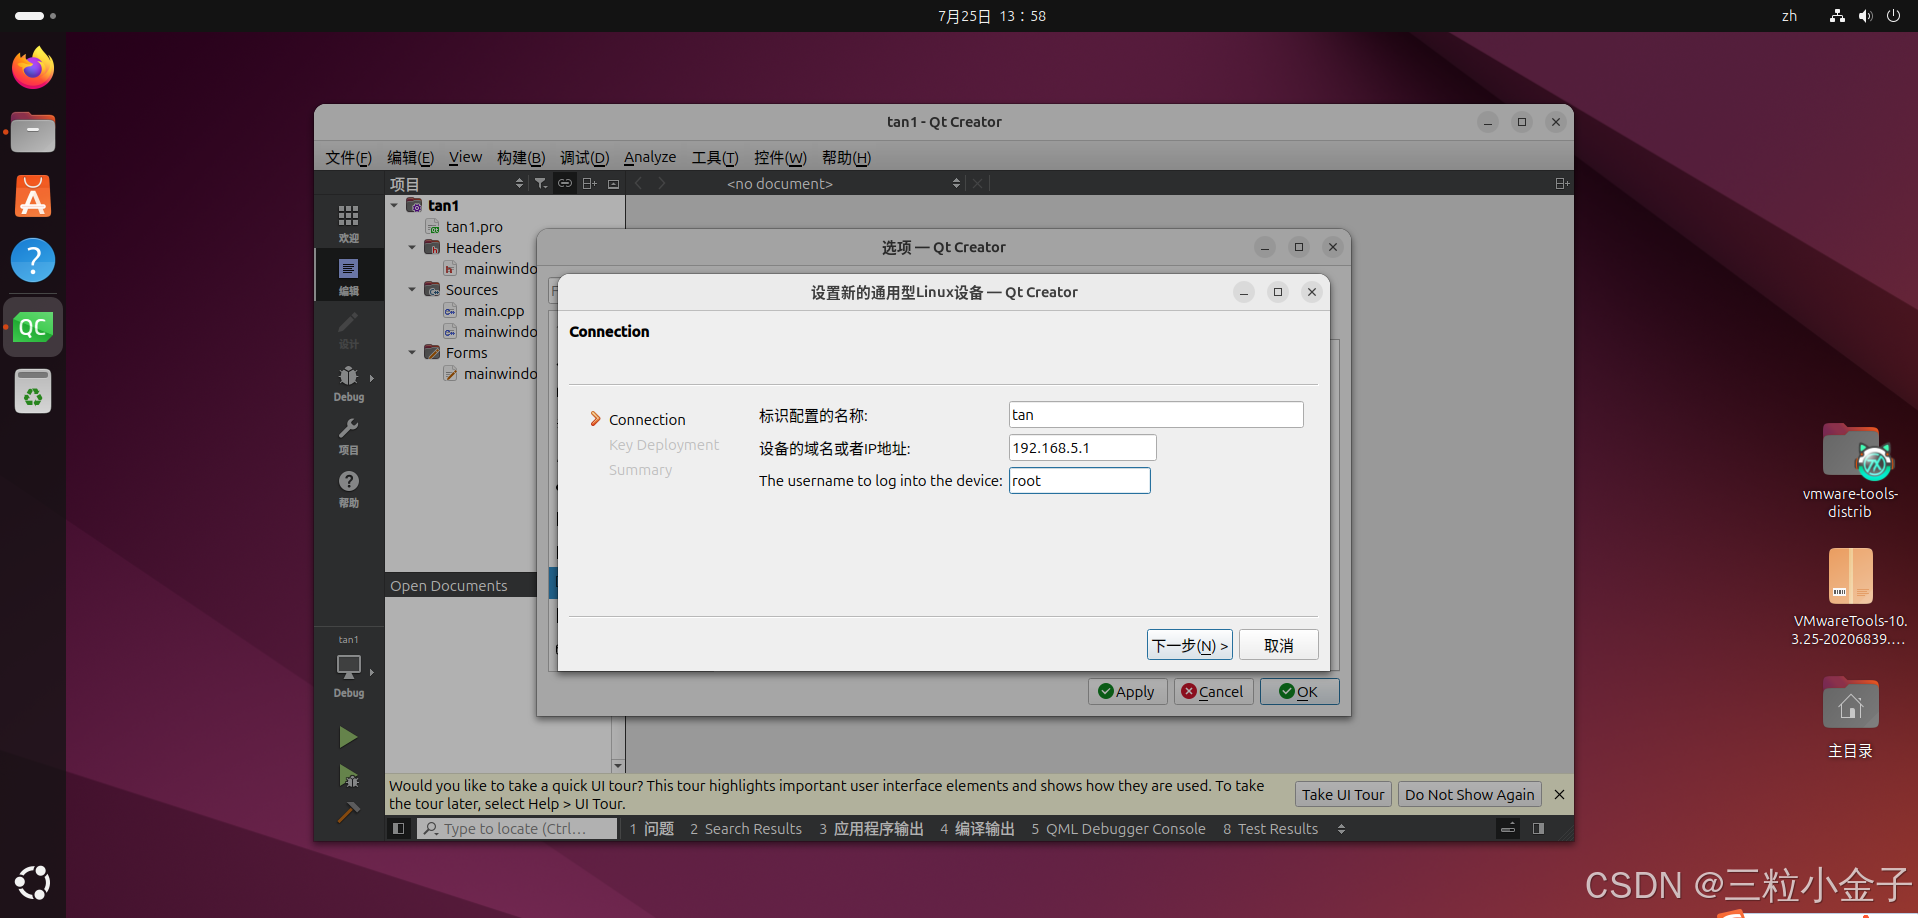Toggle left sidebar visibility icon
The height and width of the screenshot is (918, 1918).
pyautogui.click(x=398, y=828)
